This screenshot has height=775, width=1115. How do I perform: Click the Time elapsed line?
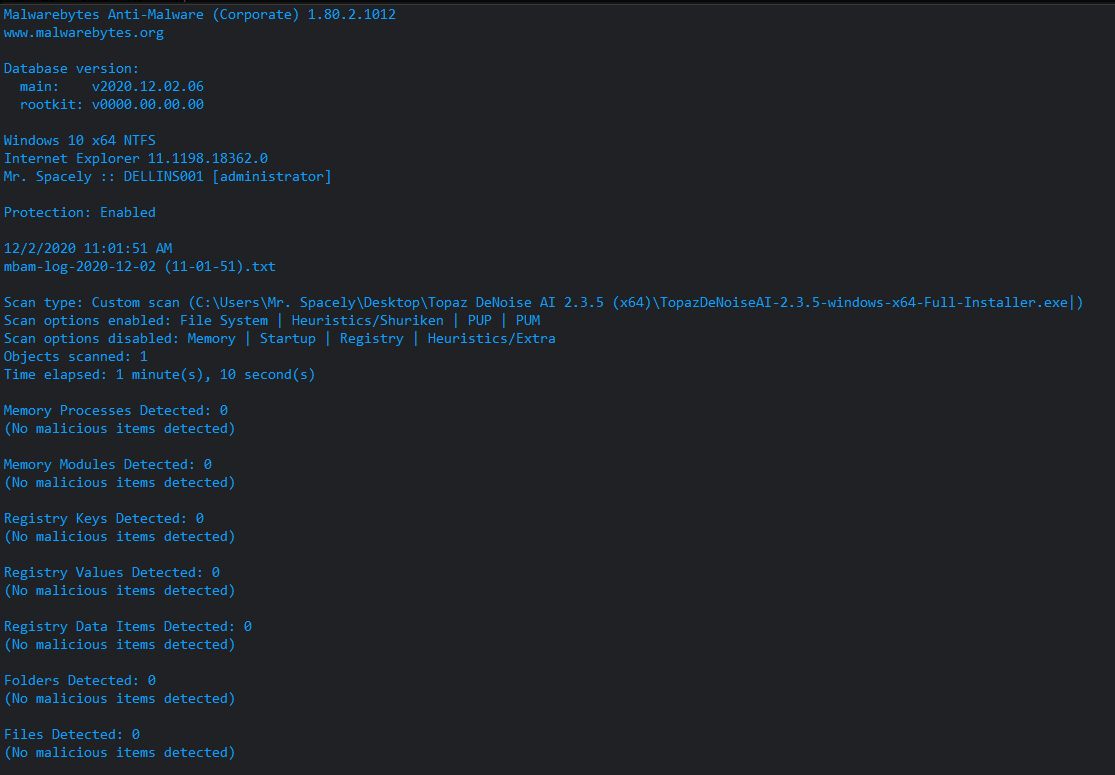pos(159,375)
